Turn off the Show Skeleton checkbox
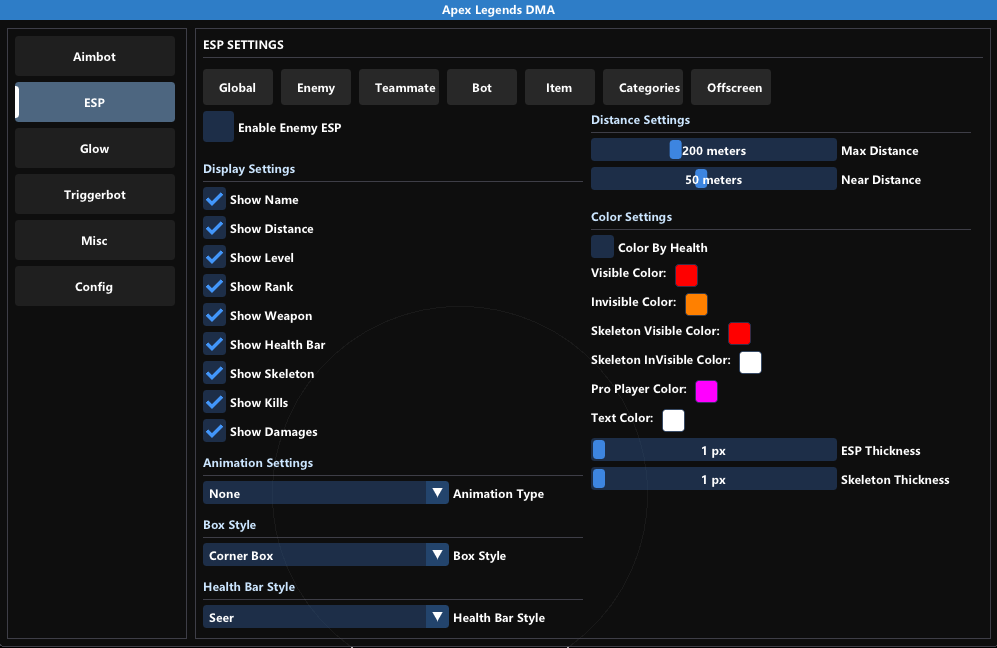 214,374
